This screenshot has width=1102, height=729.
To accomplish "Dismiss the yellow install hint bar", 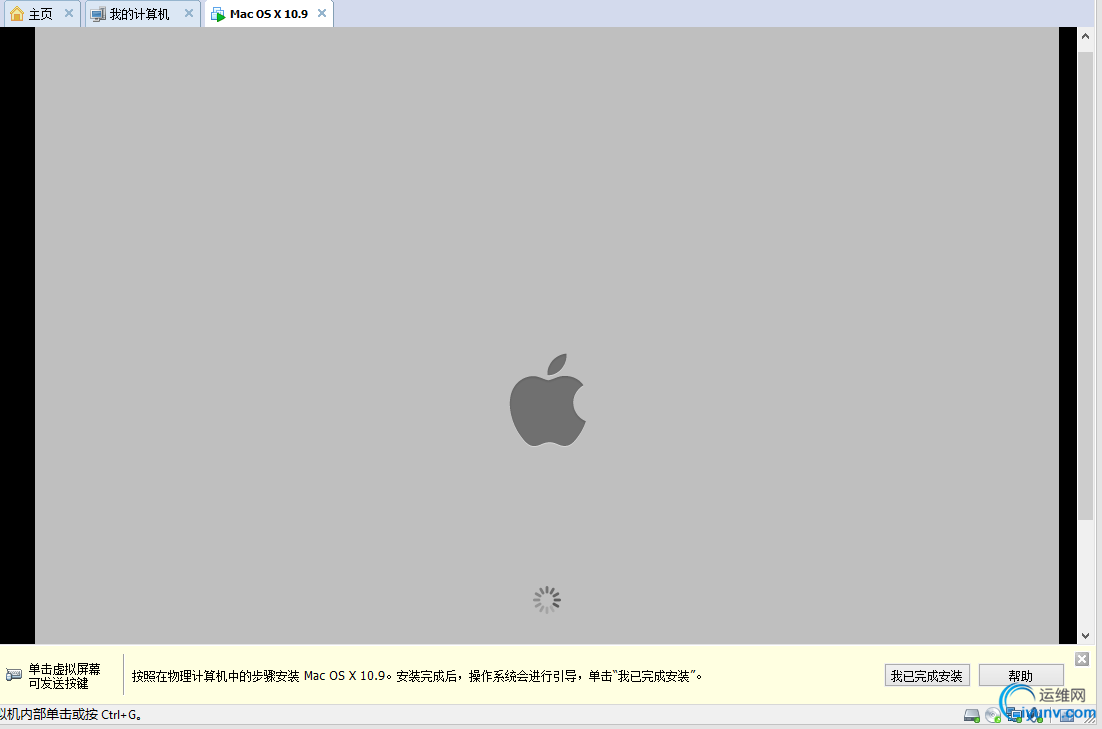I will [1082, 659].
